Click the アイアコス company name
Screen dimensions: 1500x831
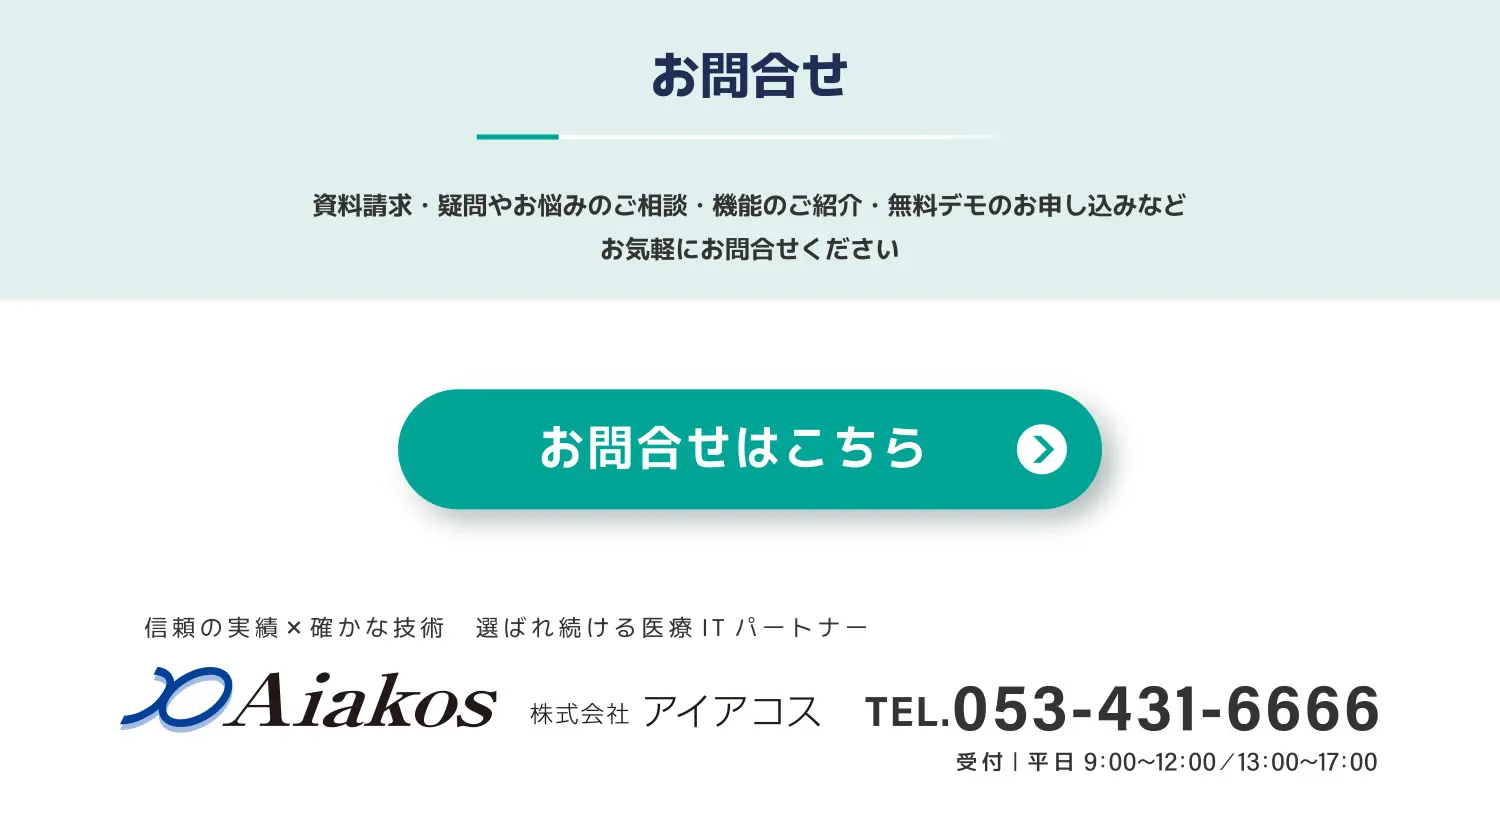tap(731, 712)
